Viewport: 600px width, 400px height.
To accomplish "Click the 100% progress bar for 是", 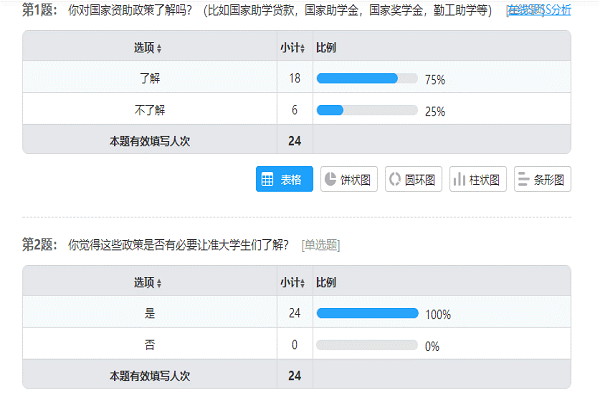I will (366, 314).
